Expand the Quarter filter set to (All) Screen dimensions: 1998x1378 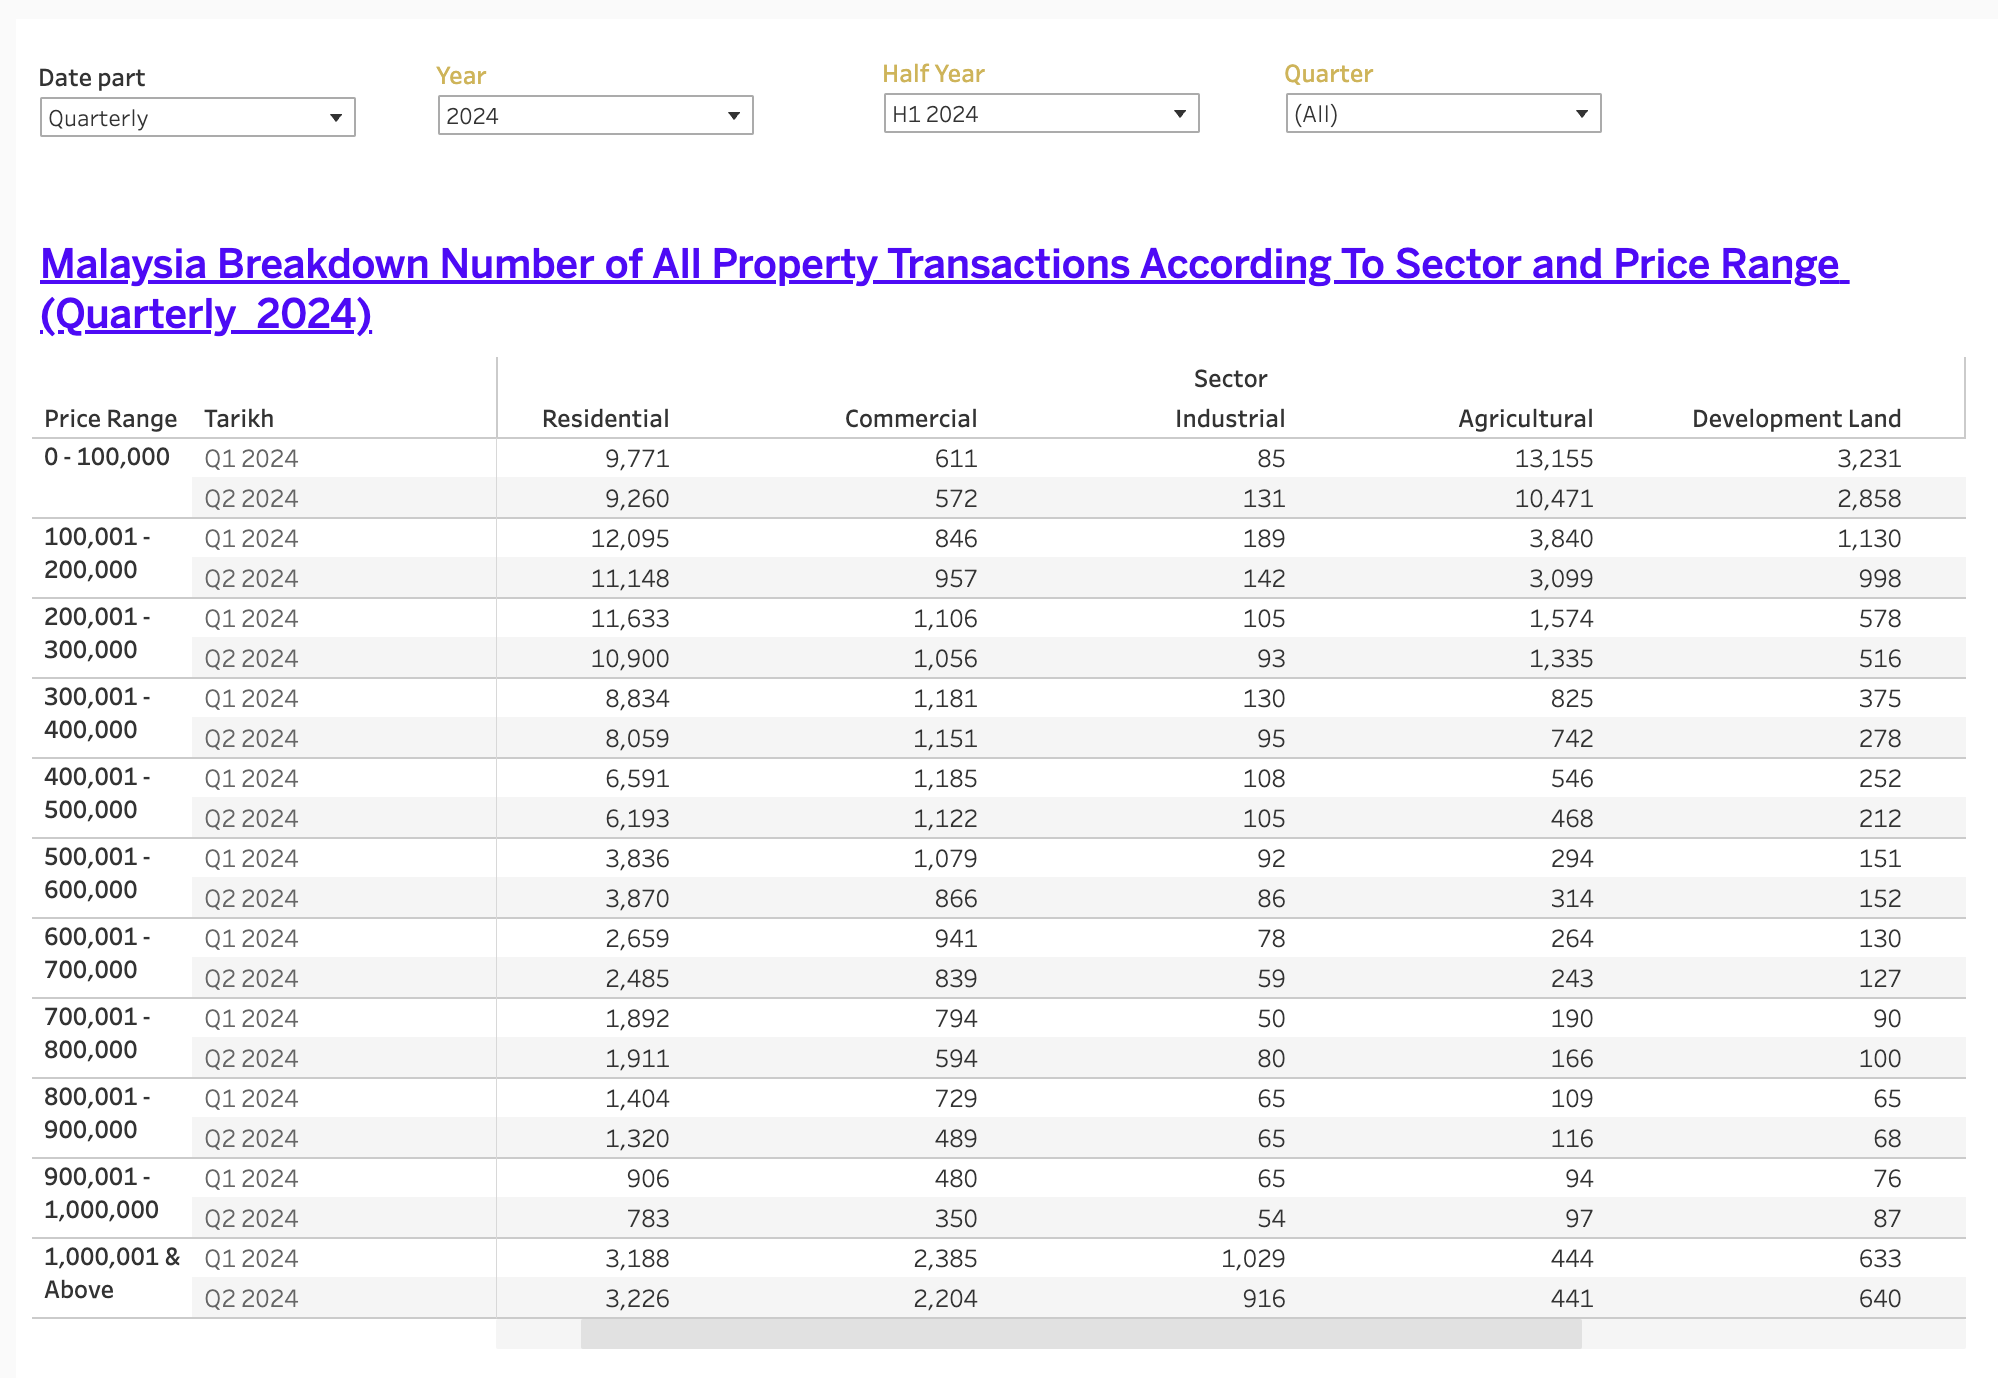[1581, 113]
